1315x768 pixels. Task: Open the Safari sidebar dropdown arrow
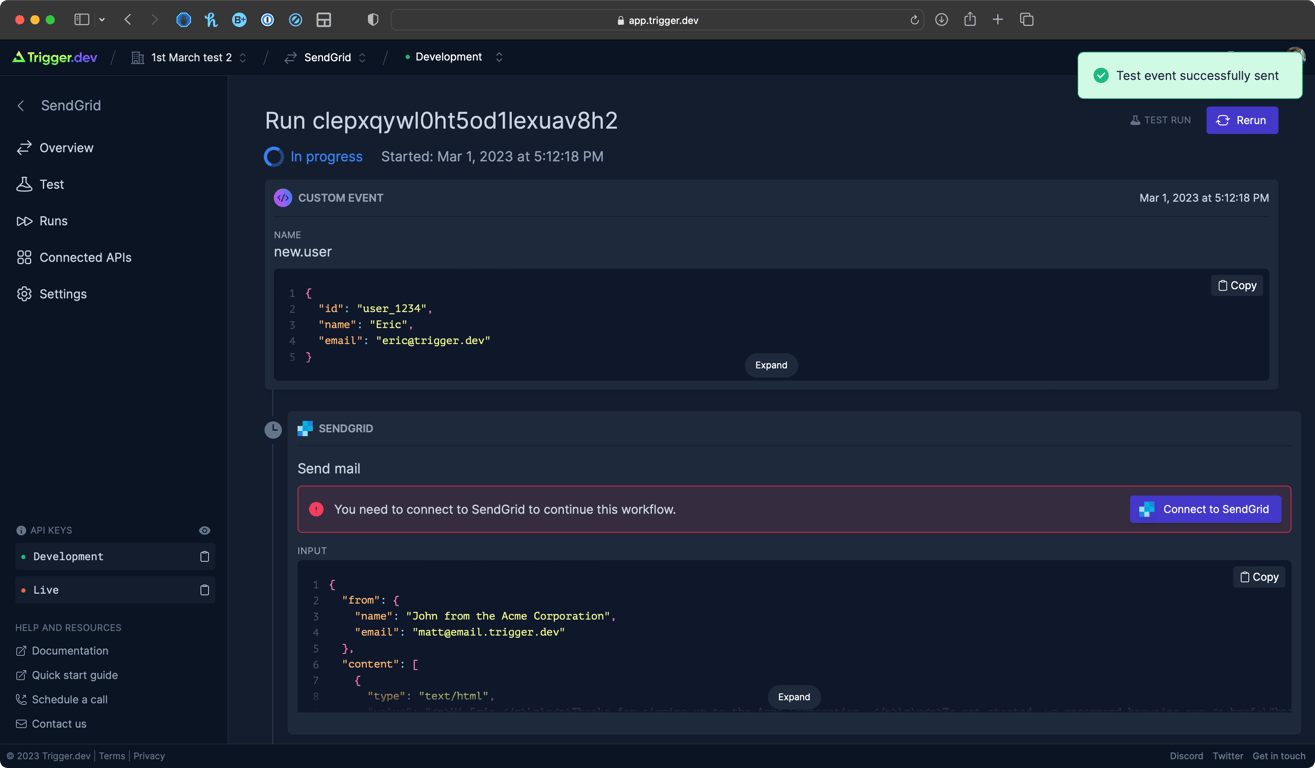click(x=102, y=20)
